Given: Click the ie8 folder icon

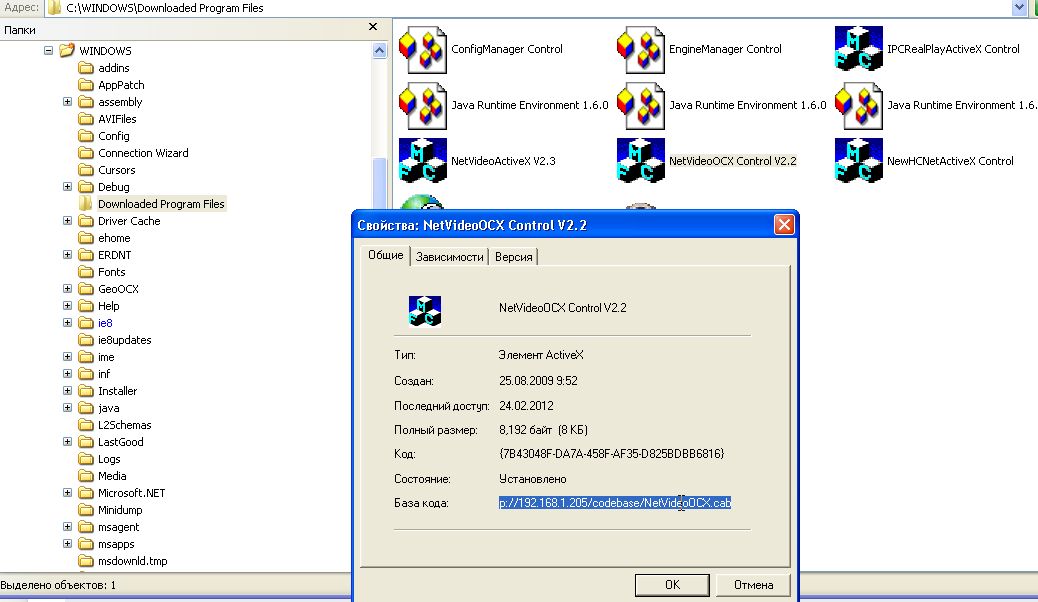Looking at the screenshot, I should click(x=86, y=323).
